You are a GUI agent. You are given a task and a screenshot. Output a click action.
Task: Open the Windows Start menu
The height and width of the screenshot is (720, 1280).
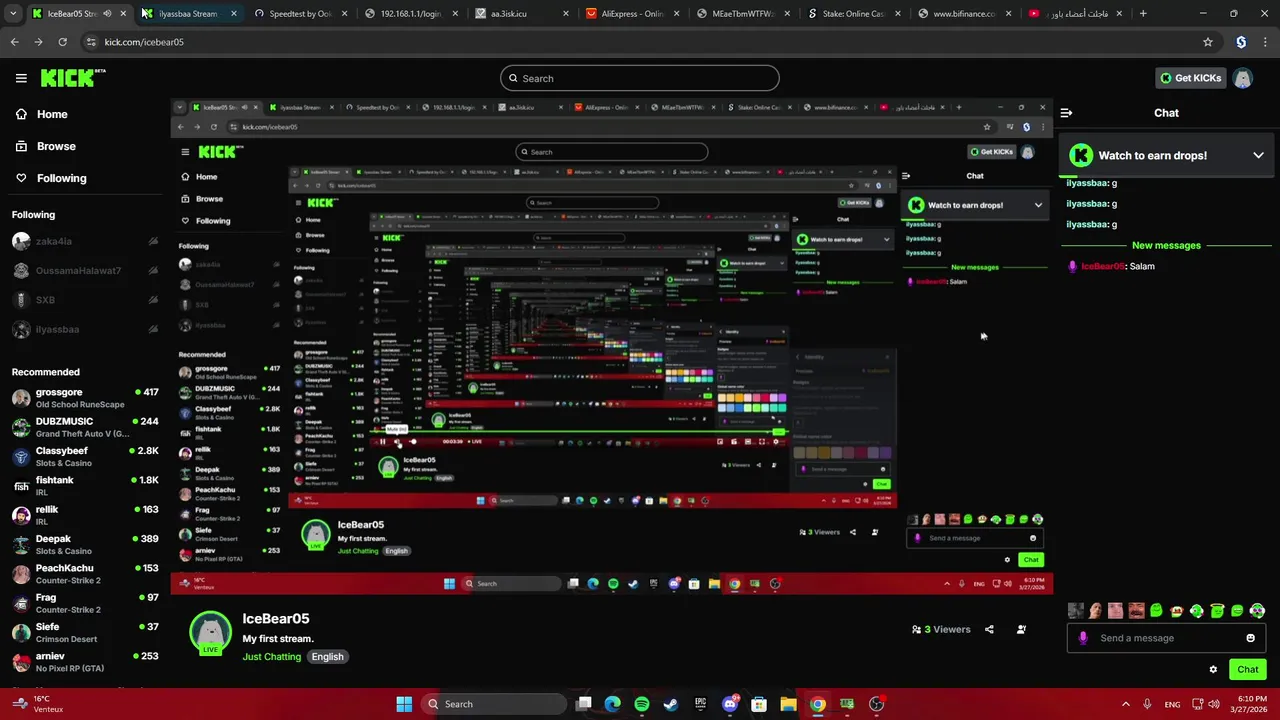coord(404,704)
